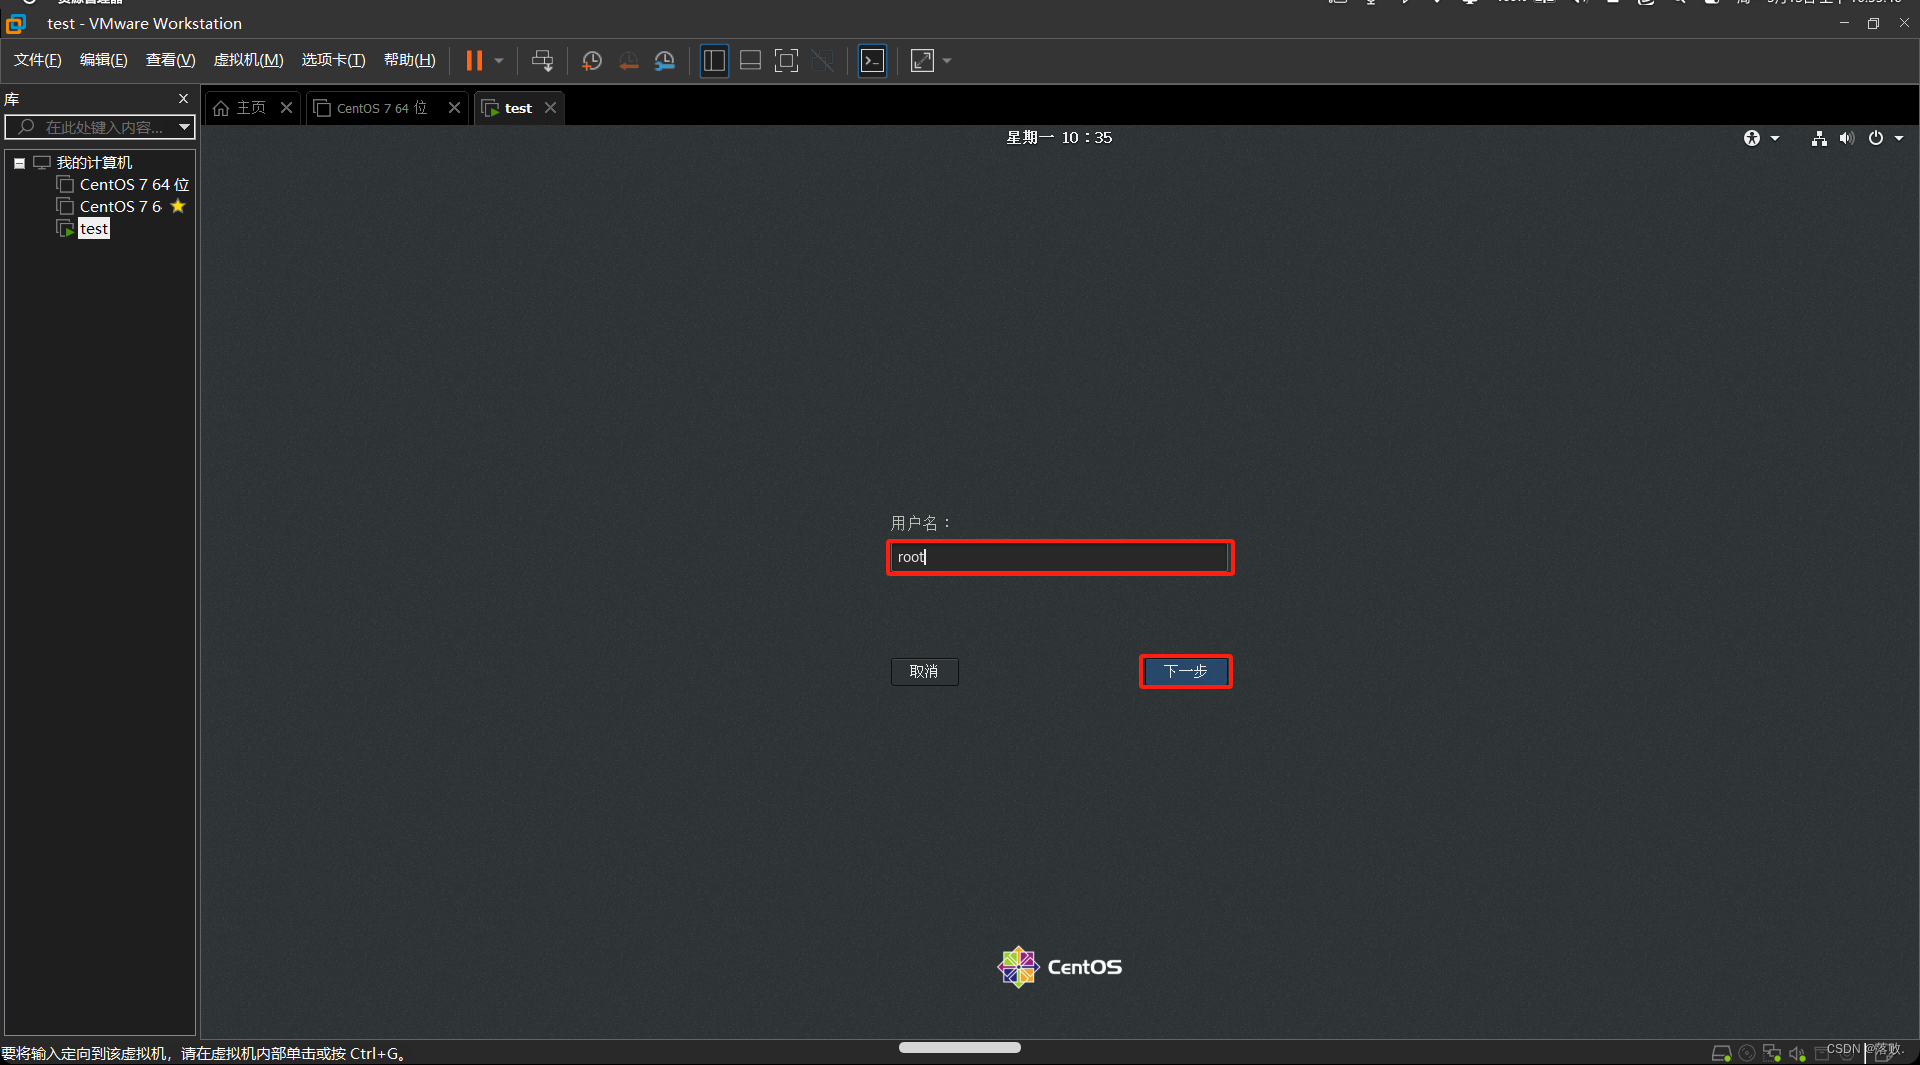1920x1065 pixels.
Task: Close the 主页 tab
Action: point(286,108)
